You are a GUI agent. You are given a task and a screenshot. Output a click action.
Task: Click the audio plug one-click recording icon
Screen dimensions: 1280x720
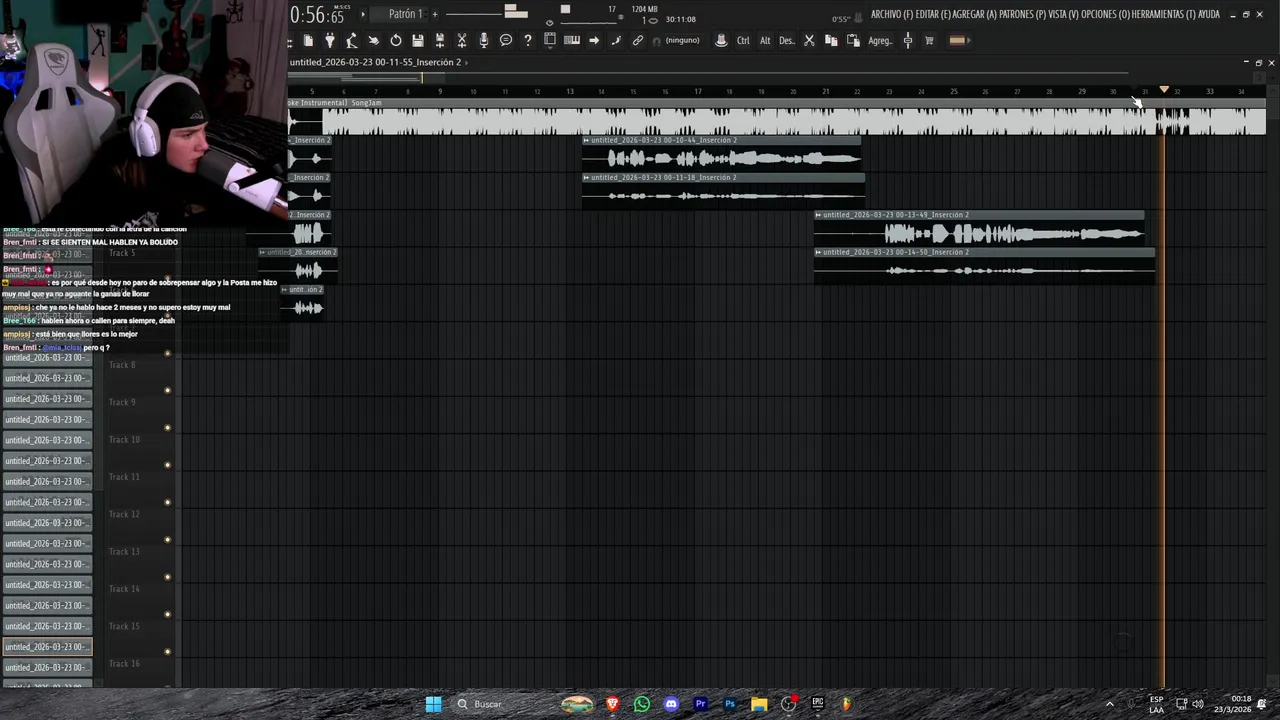(330, 40)
